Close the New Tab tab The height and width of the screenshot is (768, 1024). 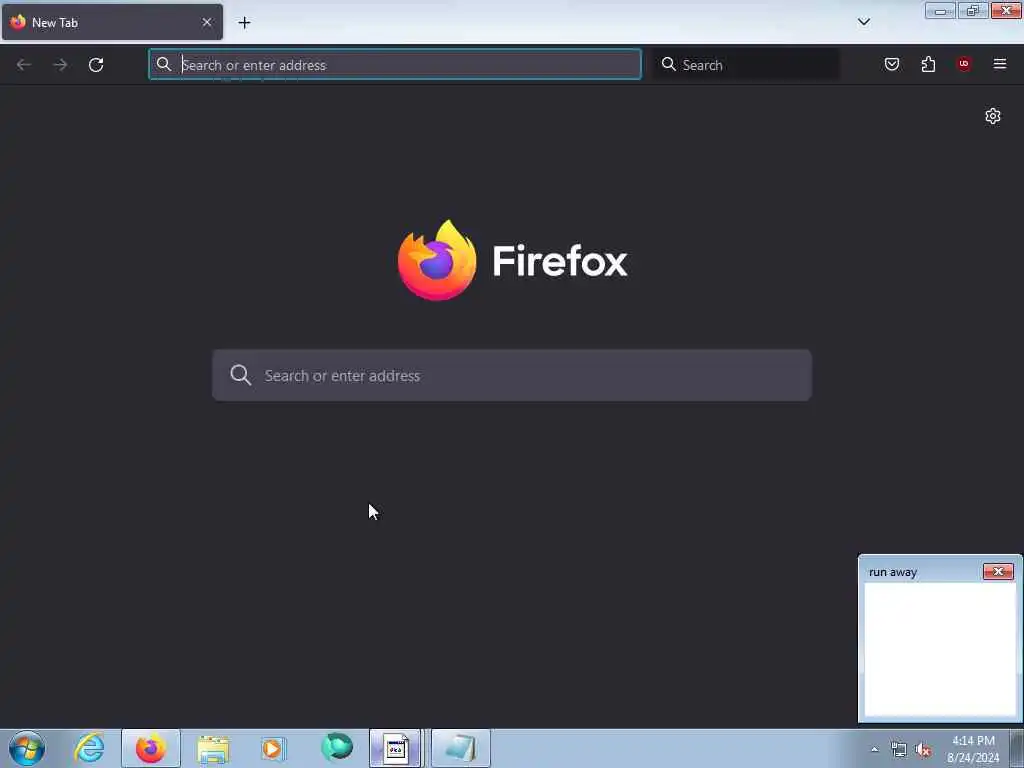click(x=207, y=22)
